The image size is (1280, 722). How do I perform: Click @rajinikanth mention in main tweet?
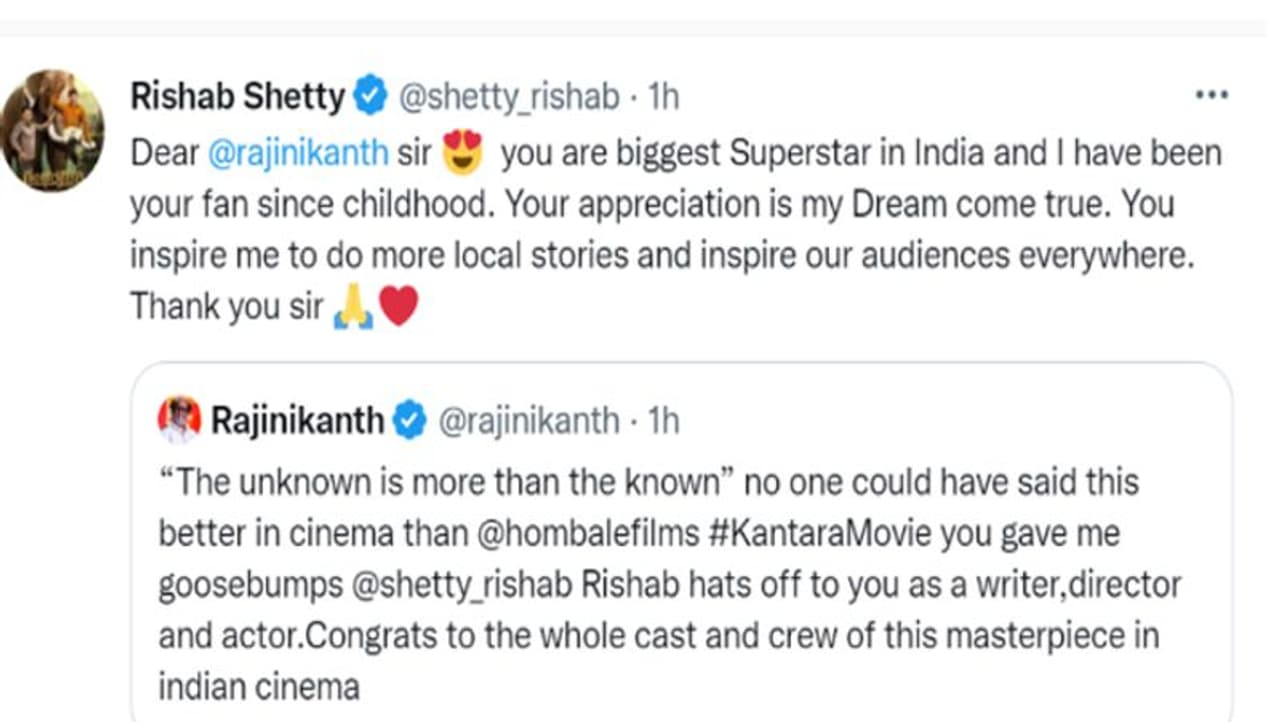[x=297, y=154]
